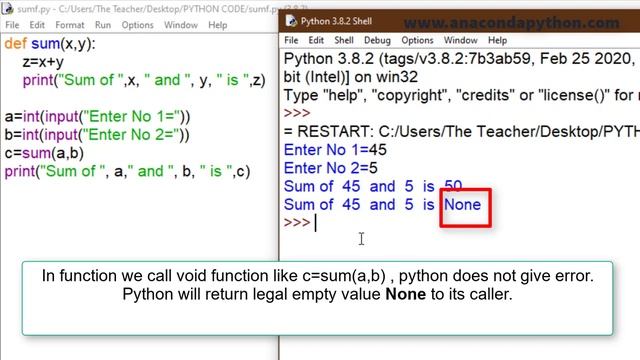Screen dimensions: 640x360
Task: Click the 'Enter No 1=' input code line
Action: [98, 117]
